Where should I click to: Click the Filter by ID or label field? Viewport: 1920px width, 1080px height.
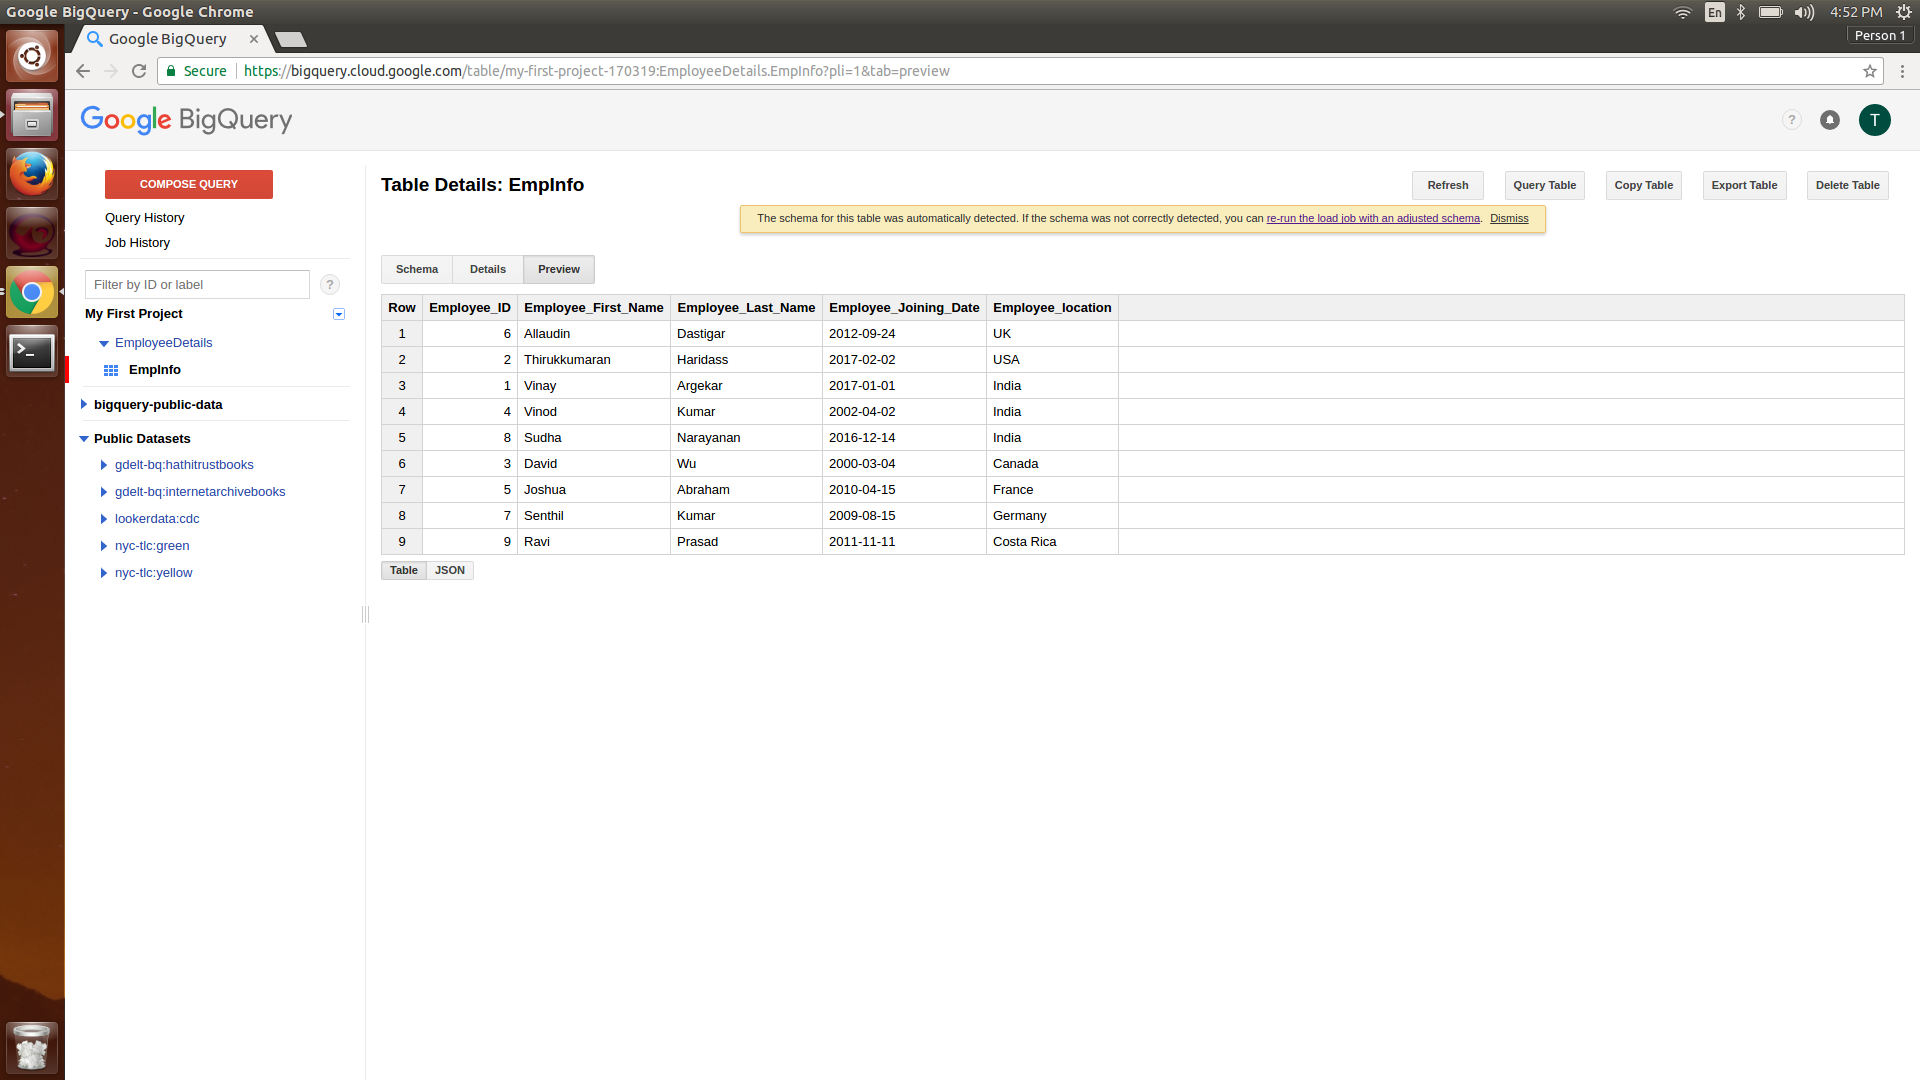pyautogui.click(x=197, y=285)
